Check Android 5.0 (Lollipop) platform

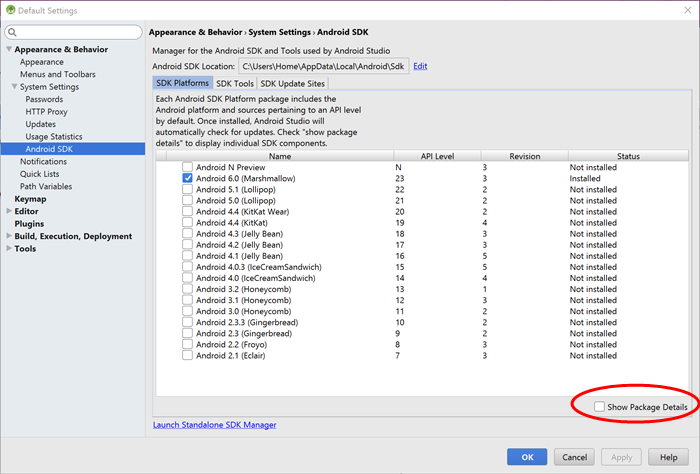tap(188, 200)
